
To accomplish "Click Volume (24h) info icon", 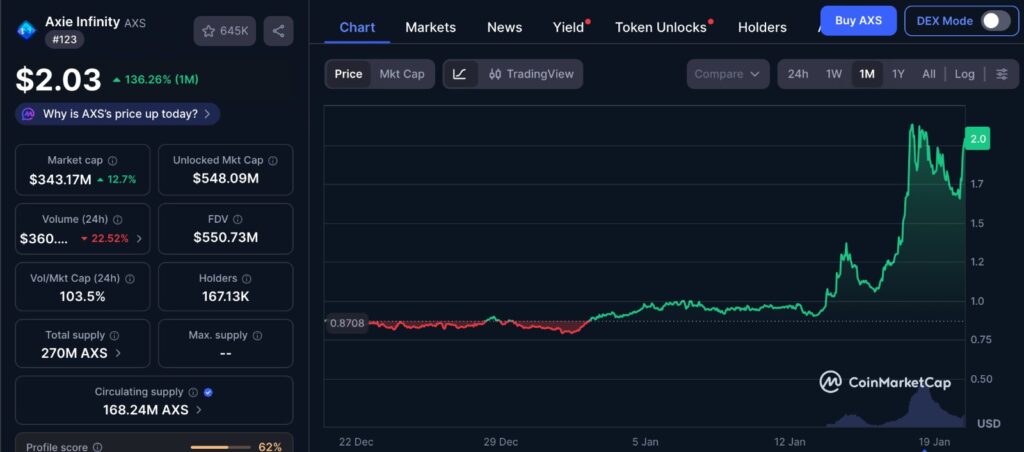I will point(118,219).
